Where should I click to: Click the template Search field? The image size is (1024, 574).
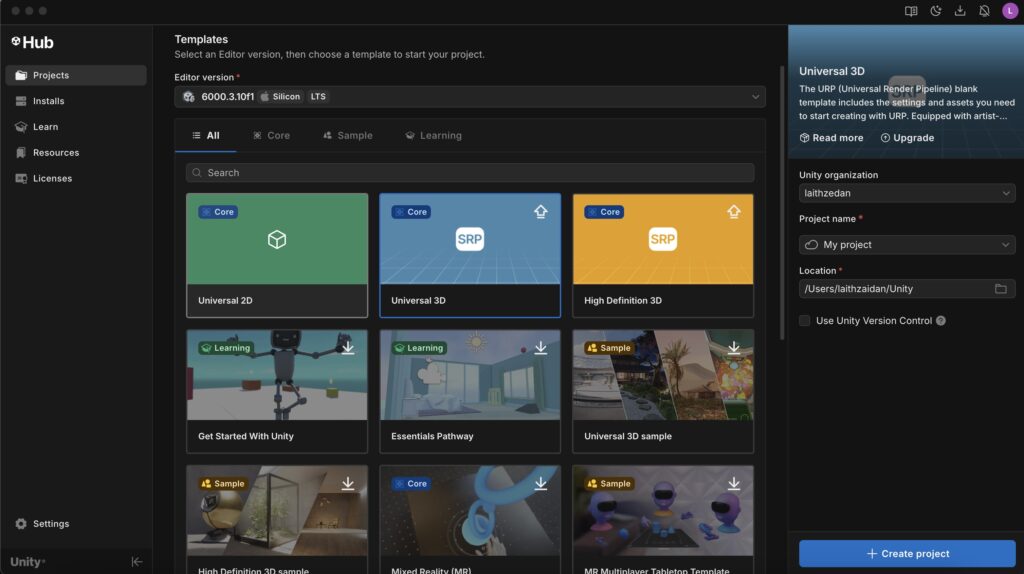tap(469, 173)
